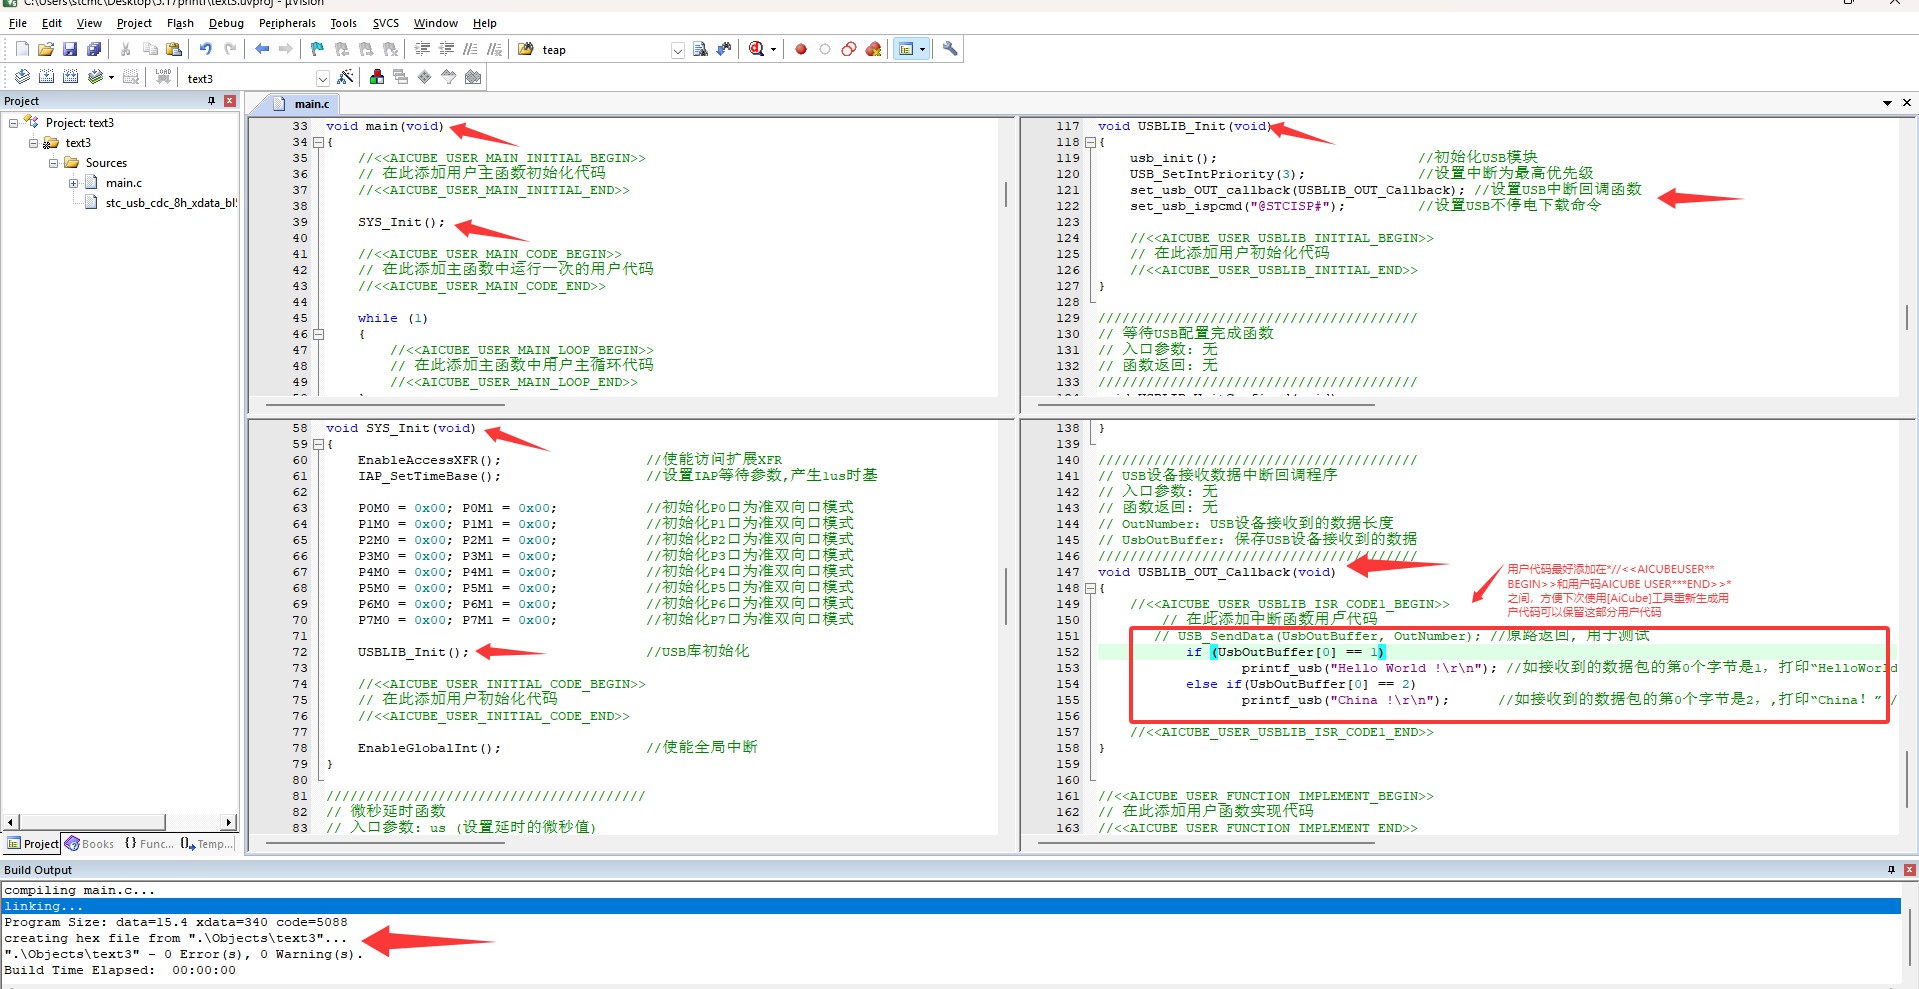Click the Project panel scrollbar right arrow
Screen dimensions: 1919x989
coord(229,822)
